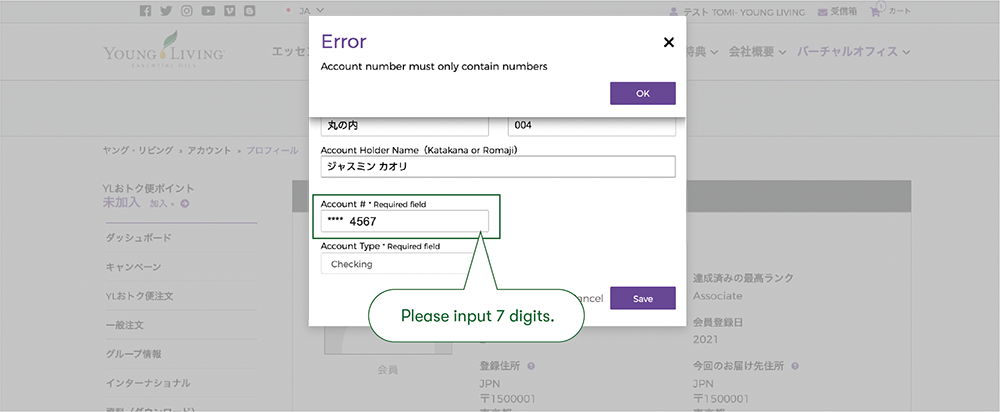Open the Vimeo icon link
The image size is (1000, 412).
click(x=228, y=11)
